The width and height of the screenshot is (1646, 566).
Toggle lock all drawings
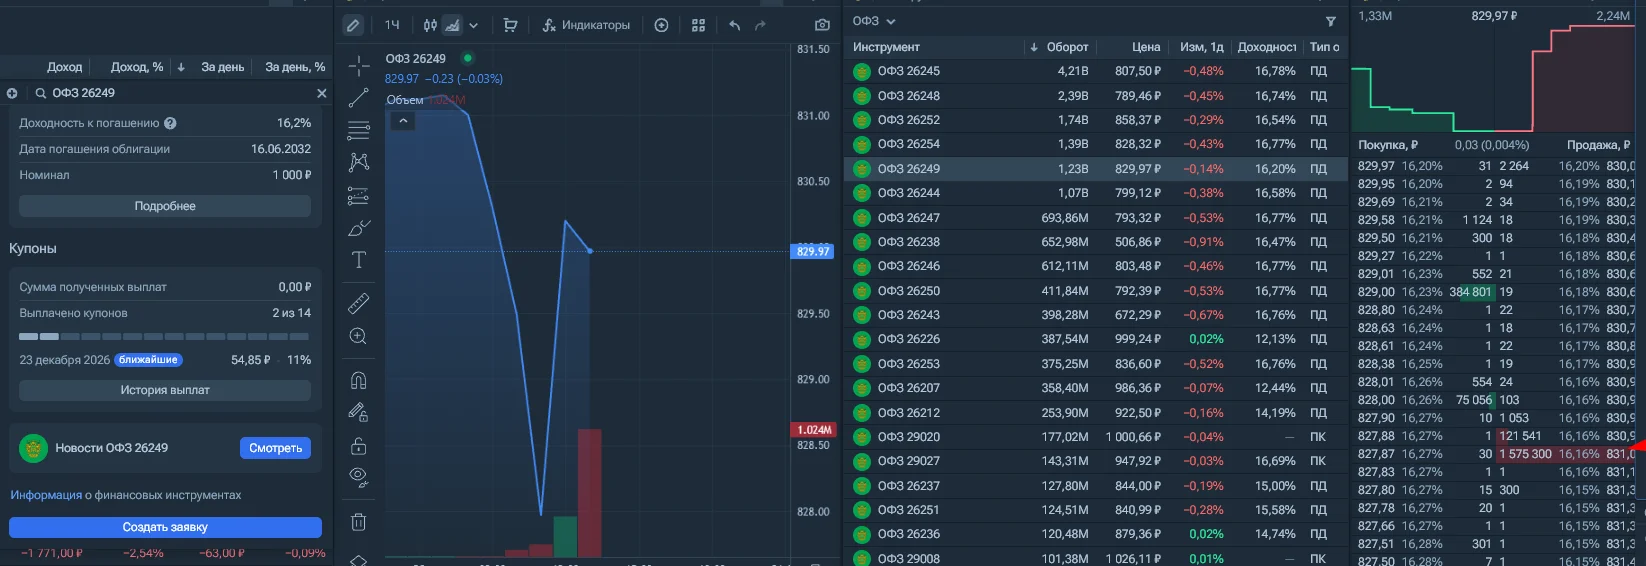click(359, 445)
